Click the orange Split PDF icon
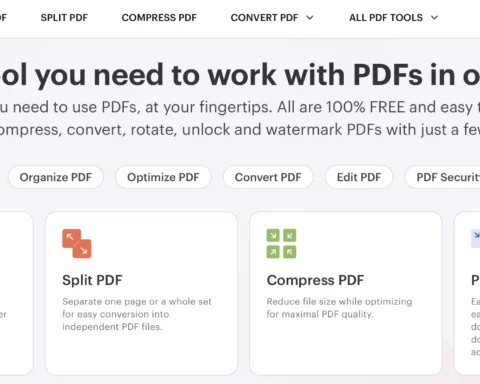Viewport: 480px width, 384px height. 77,244
